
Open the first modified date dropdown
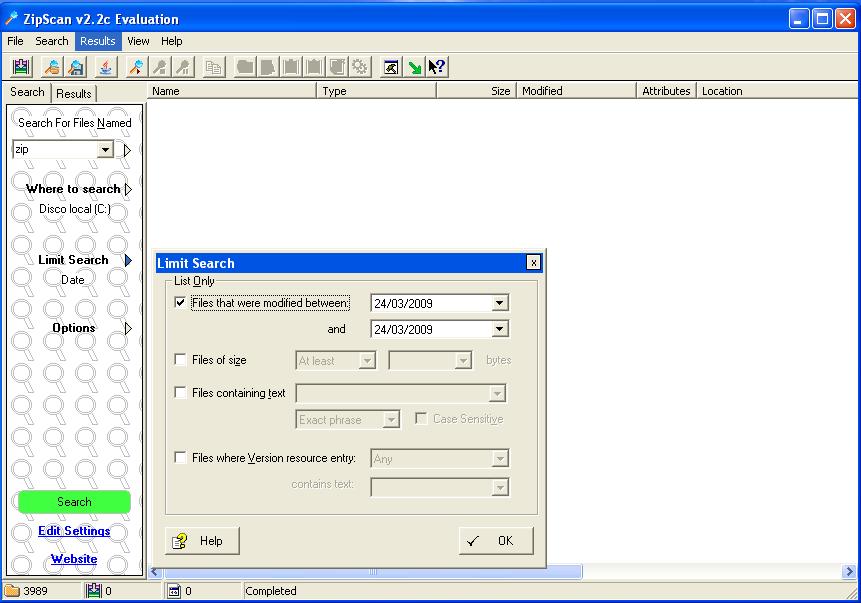click(499, 303)
